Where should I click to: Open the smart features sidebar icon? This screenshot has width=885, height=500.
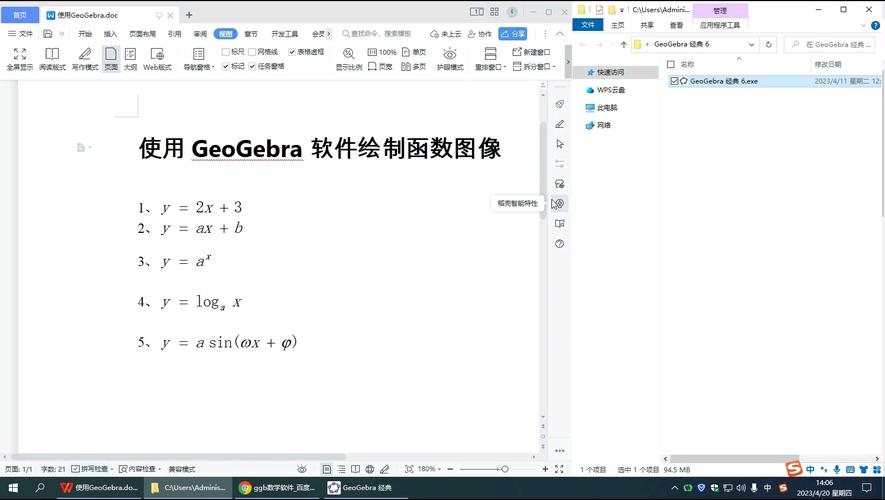pos(559,204)
